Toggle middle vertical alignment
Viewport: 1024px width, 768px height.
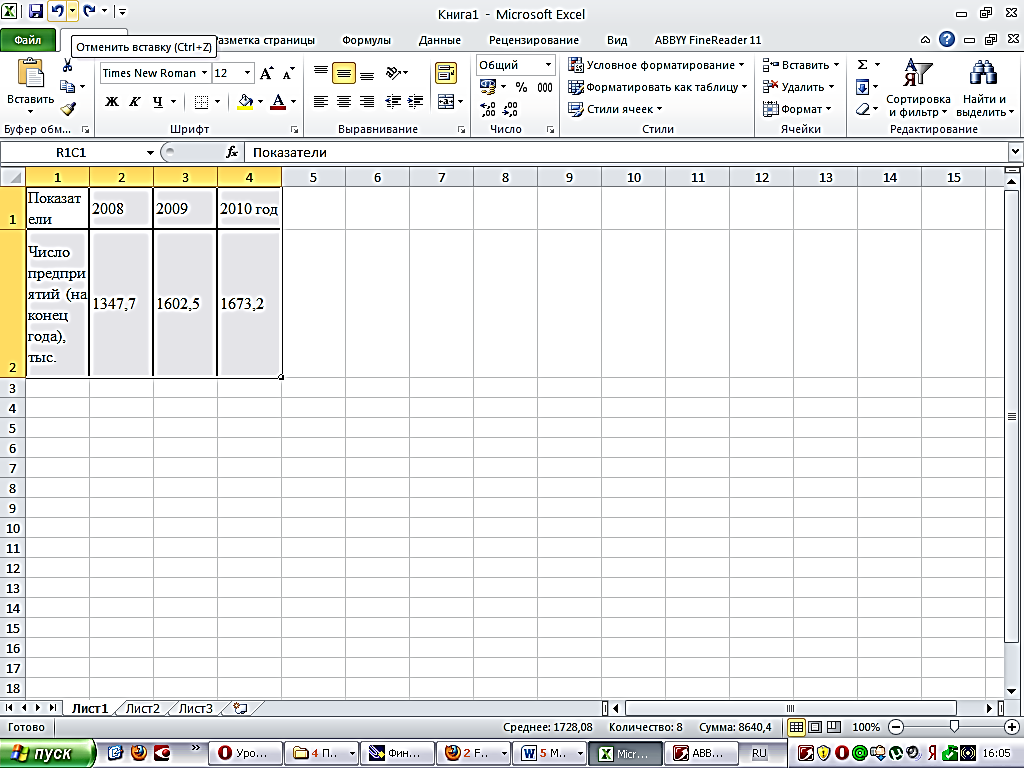coord(344,72)
